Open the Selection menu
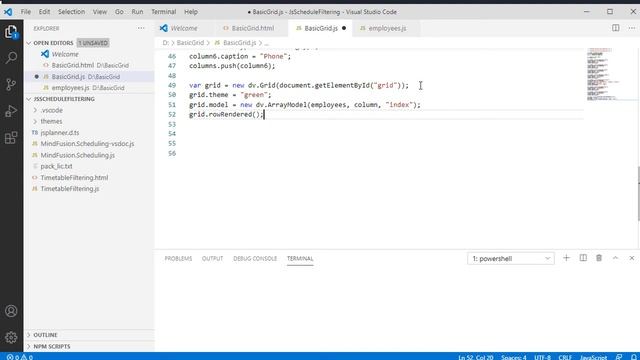The width and height of the screenshot is (640, 360). pyautogui.click(x=71, y=12)
